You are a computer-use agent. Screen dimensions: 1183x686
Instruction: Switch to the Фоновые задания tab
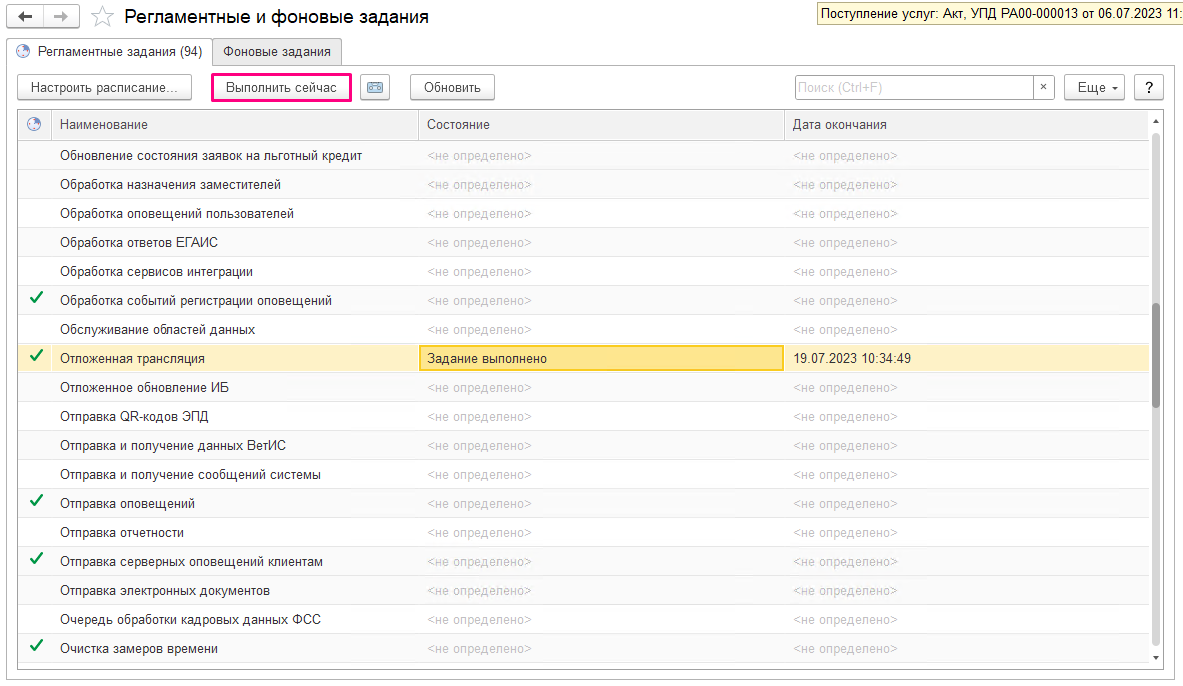point(276,52)
